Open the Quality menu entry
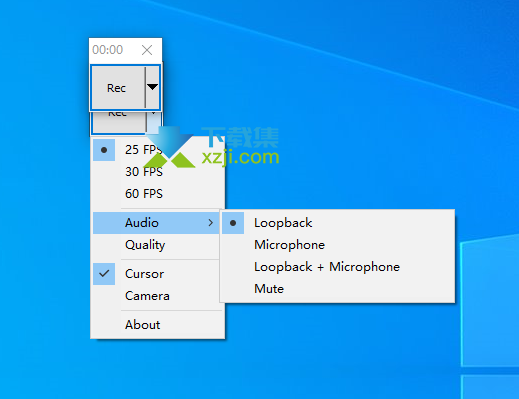 [156, 245]
